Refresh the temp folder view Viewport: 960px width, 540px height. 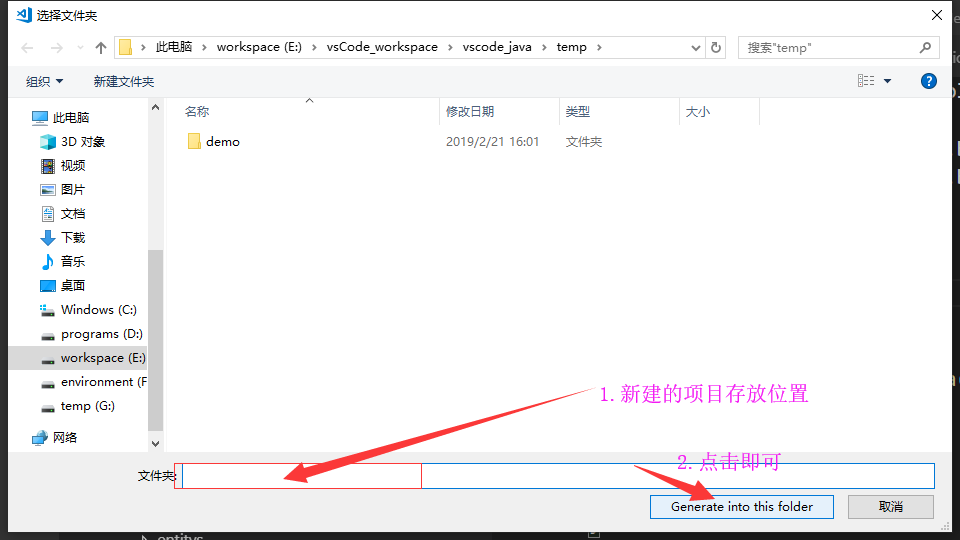pyautogui.click(x=716, y=48)
